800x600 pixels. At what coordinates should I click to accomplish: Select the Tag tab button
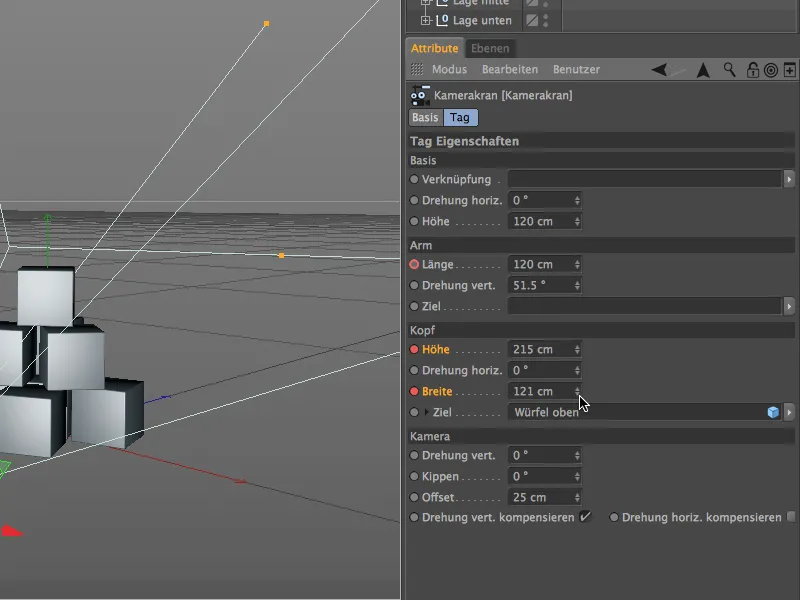(x=460, y=117)
